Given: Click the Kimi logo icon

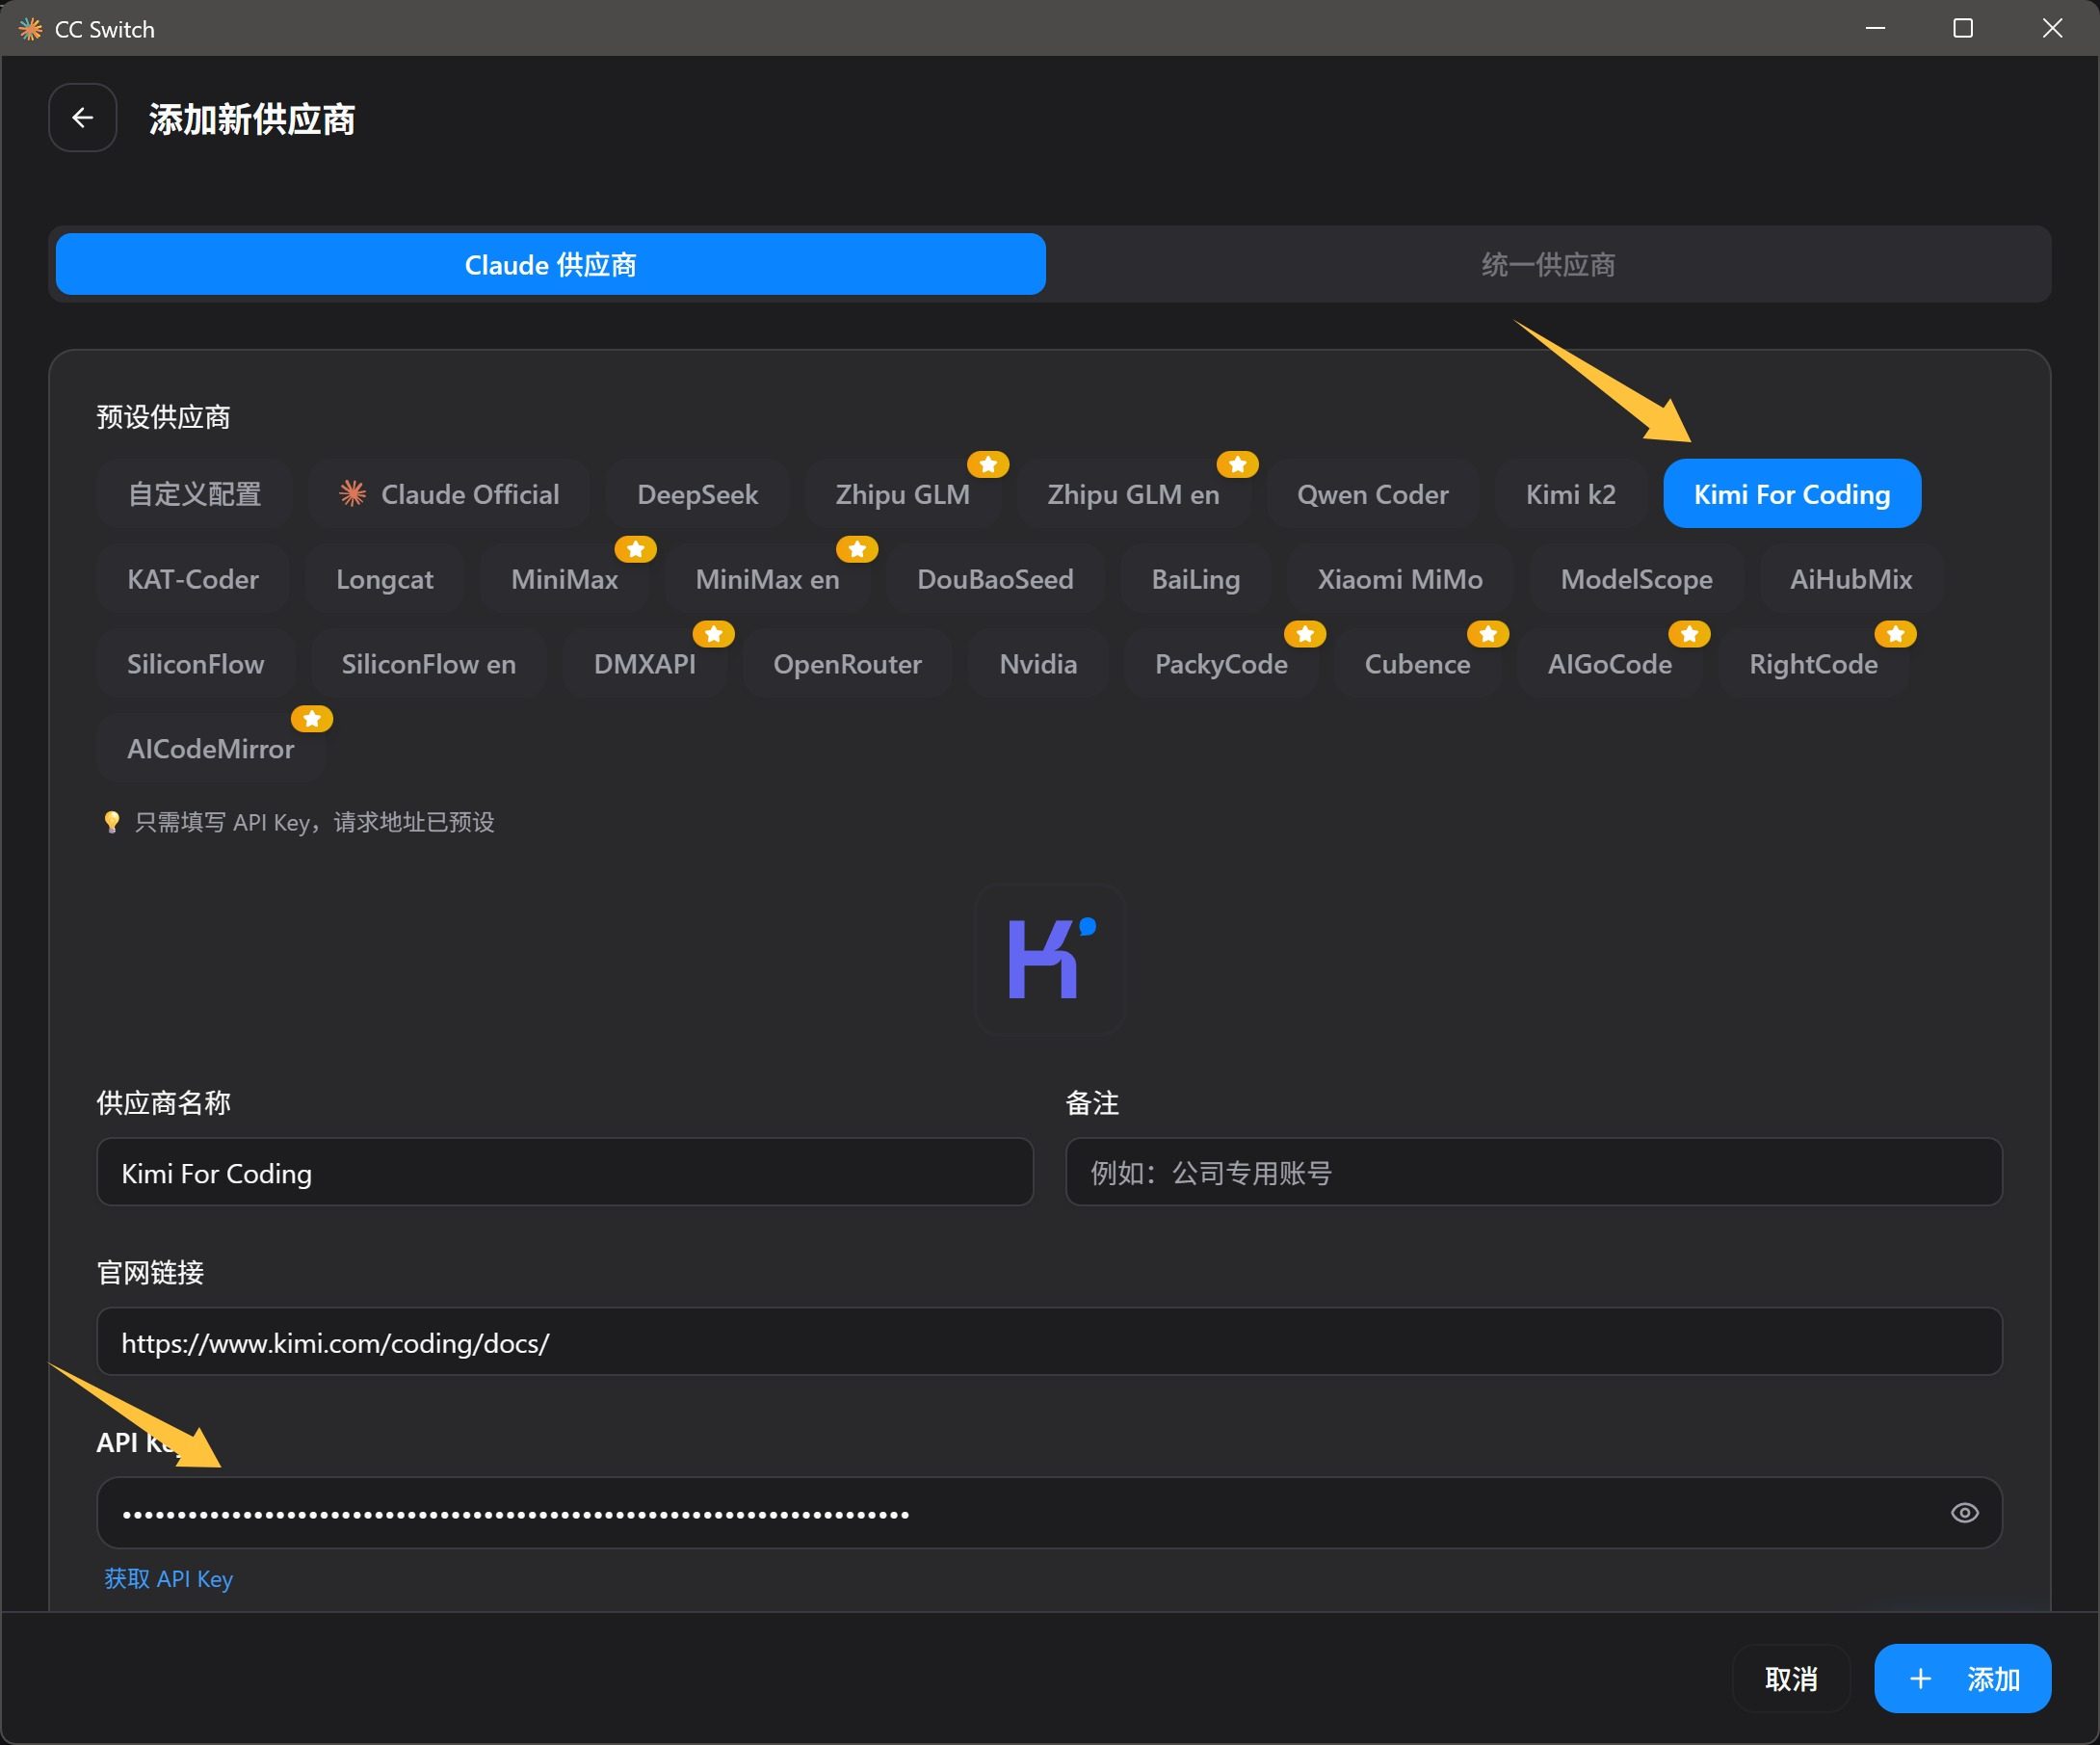Looking at the screenshot, I should [x=1050, y=959].
